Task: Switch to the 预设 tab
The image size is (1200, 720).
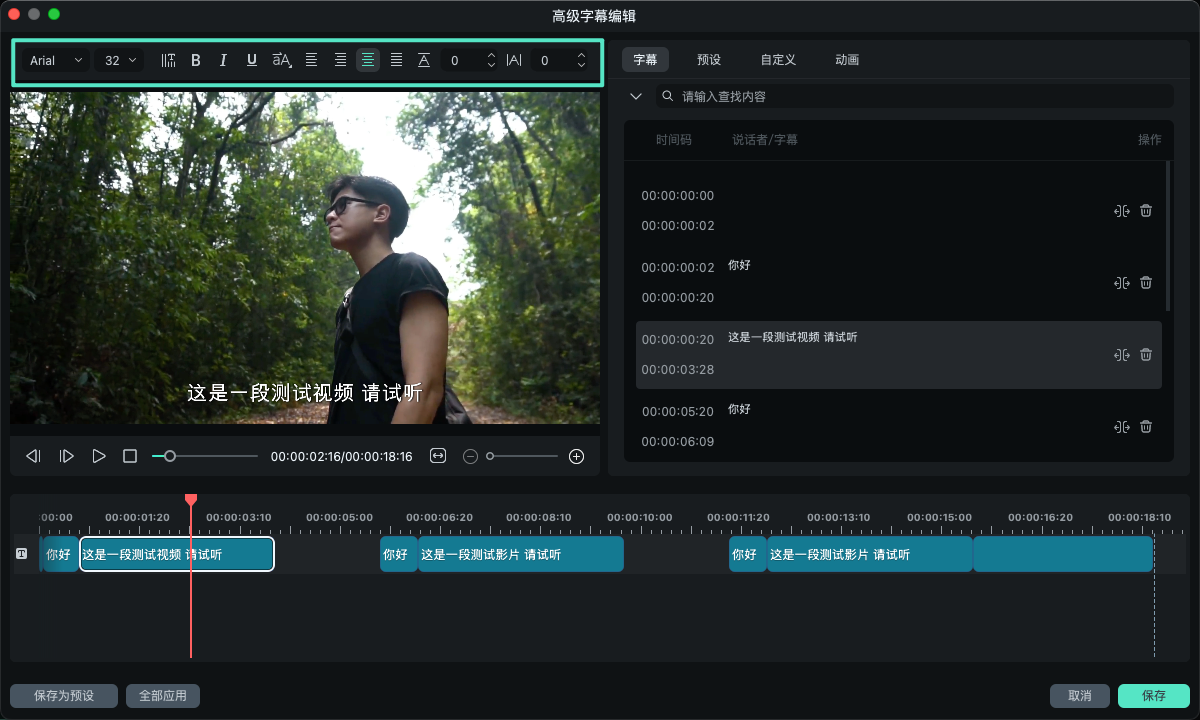Action: (709, 60)
